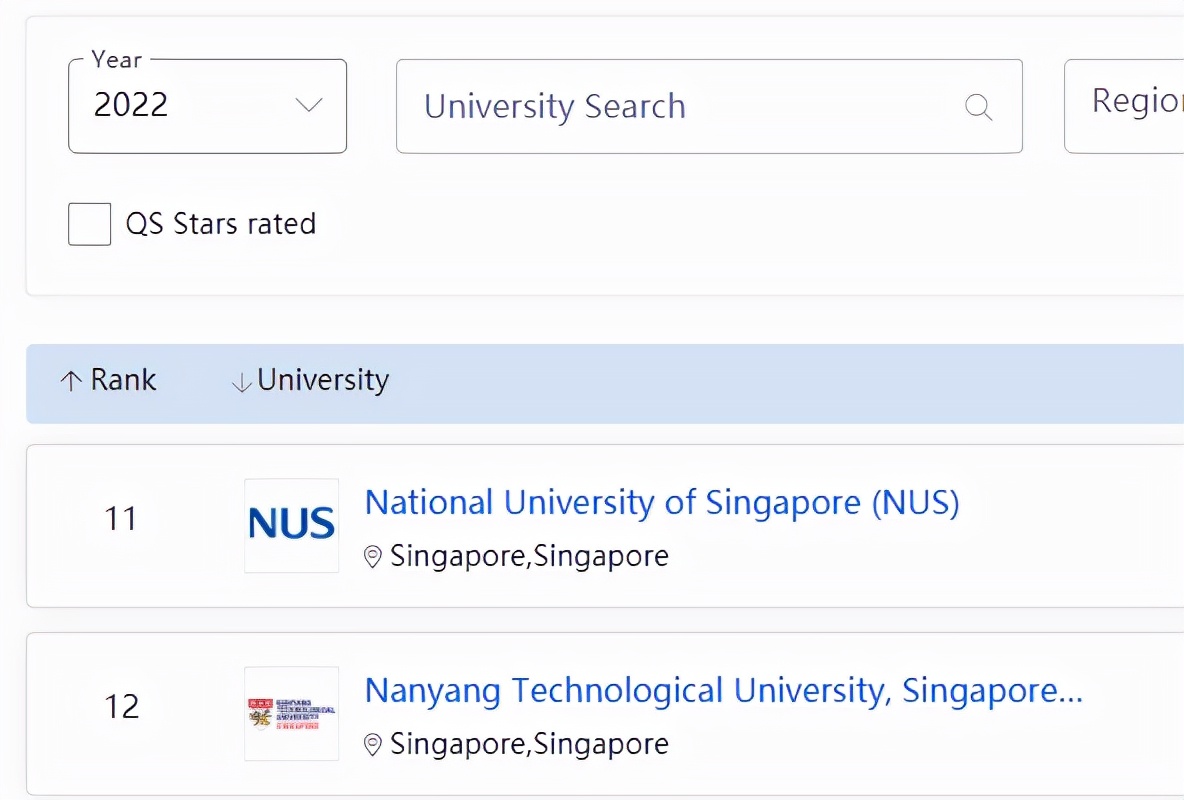Screen dimensions: 1184x800
Task: Click the location pin beside Nanyang's Singapore
Action: point(374,745)
